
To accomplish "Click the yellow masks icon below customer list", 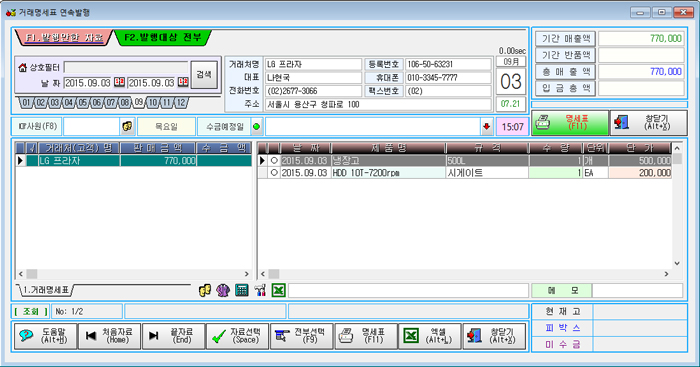I will [x=205, y=291].
